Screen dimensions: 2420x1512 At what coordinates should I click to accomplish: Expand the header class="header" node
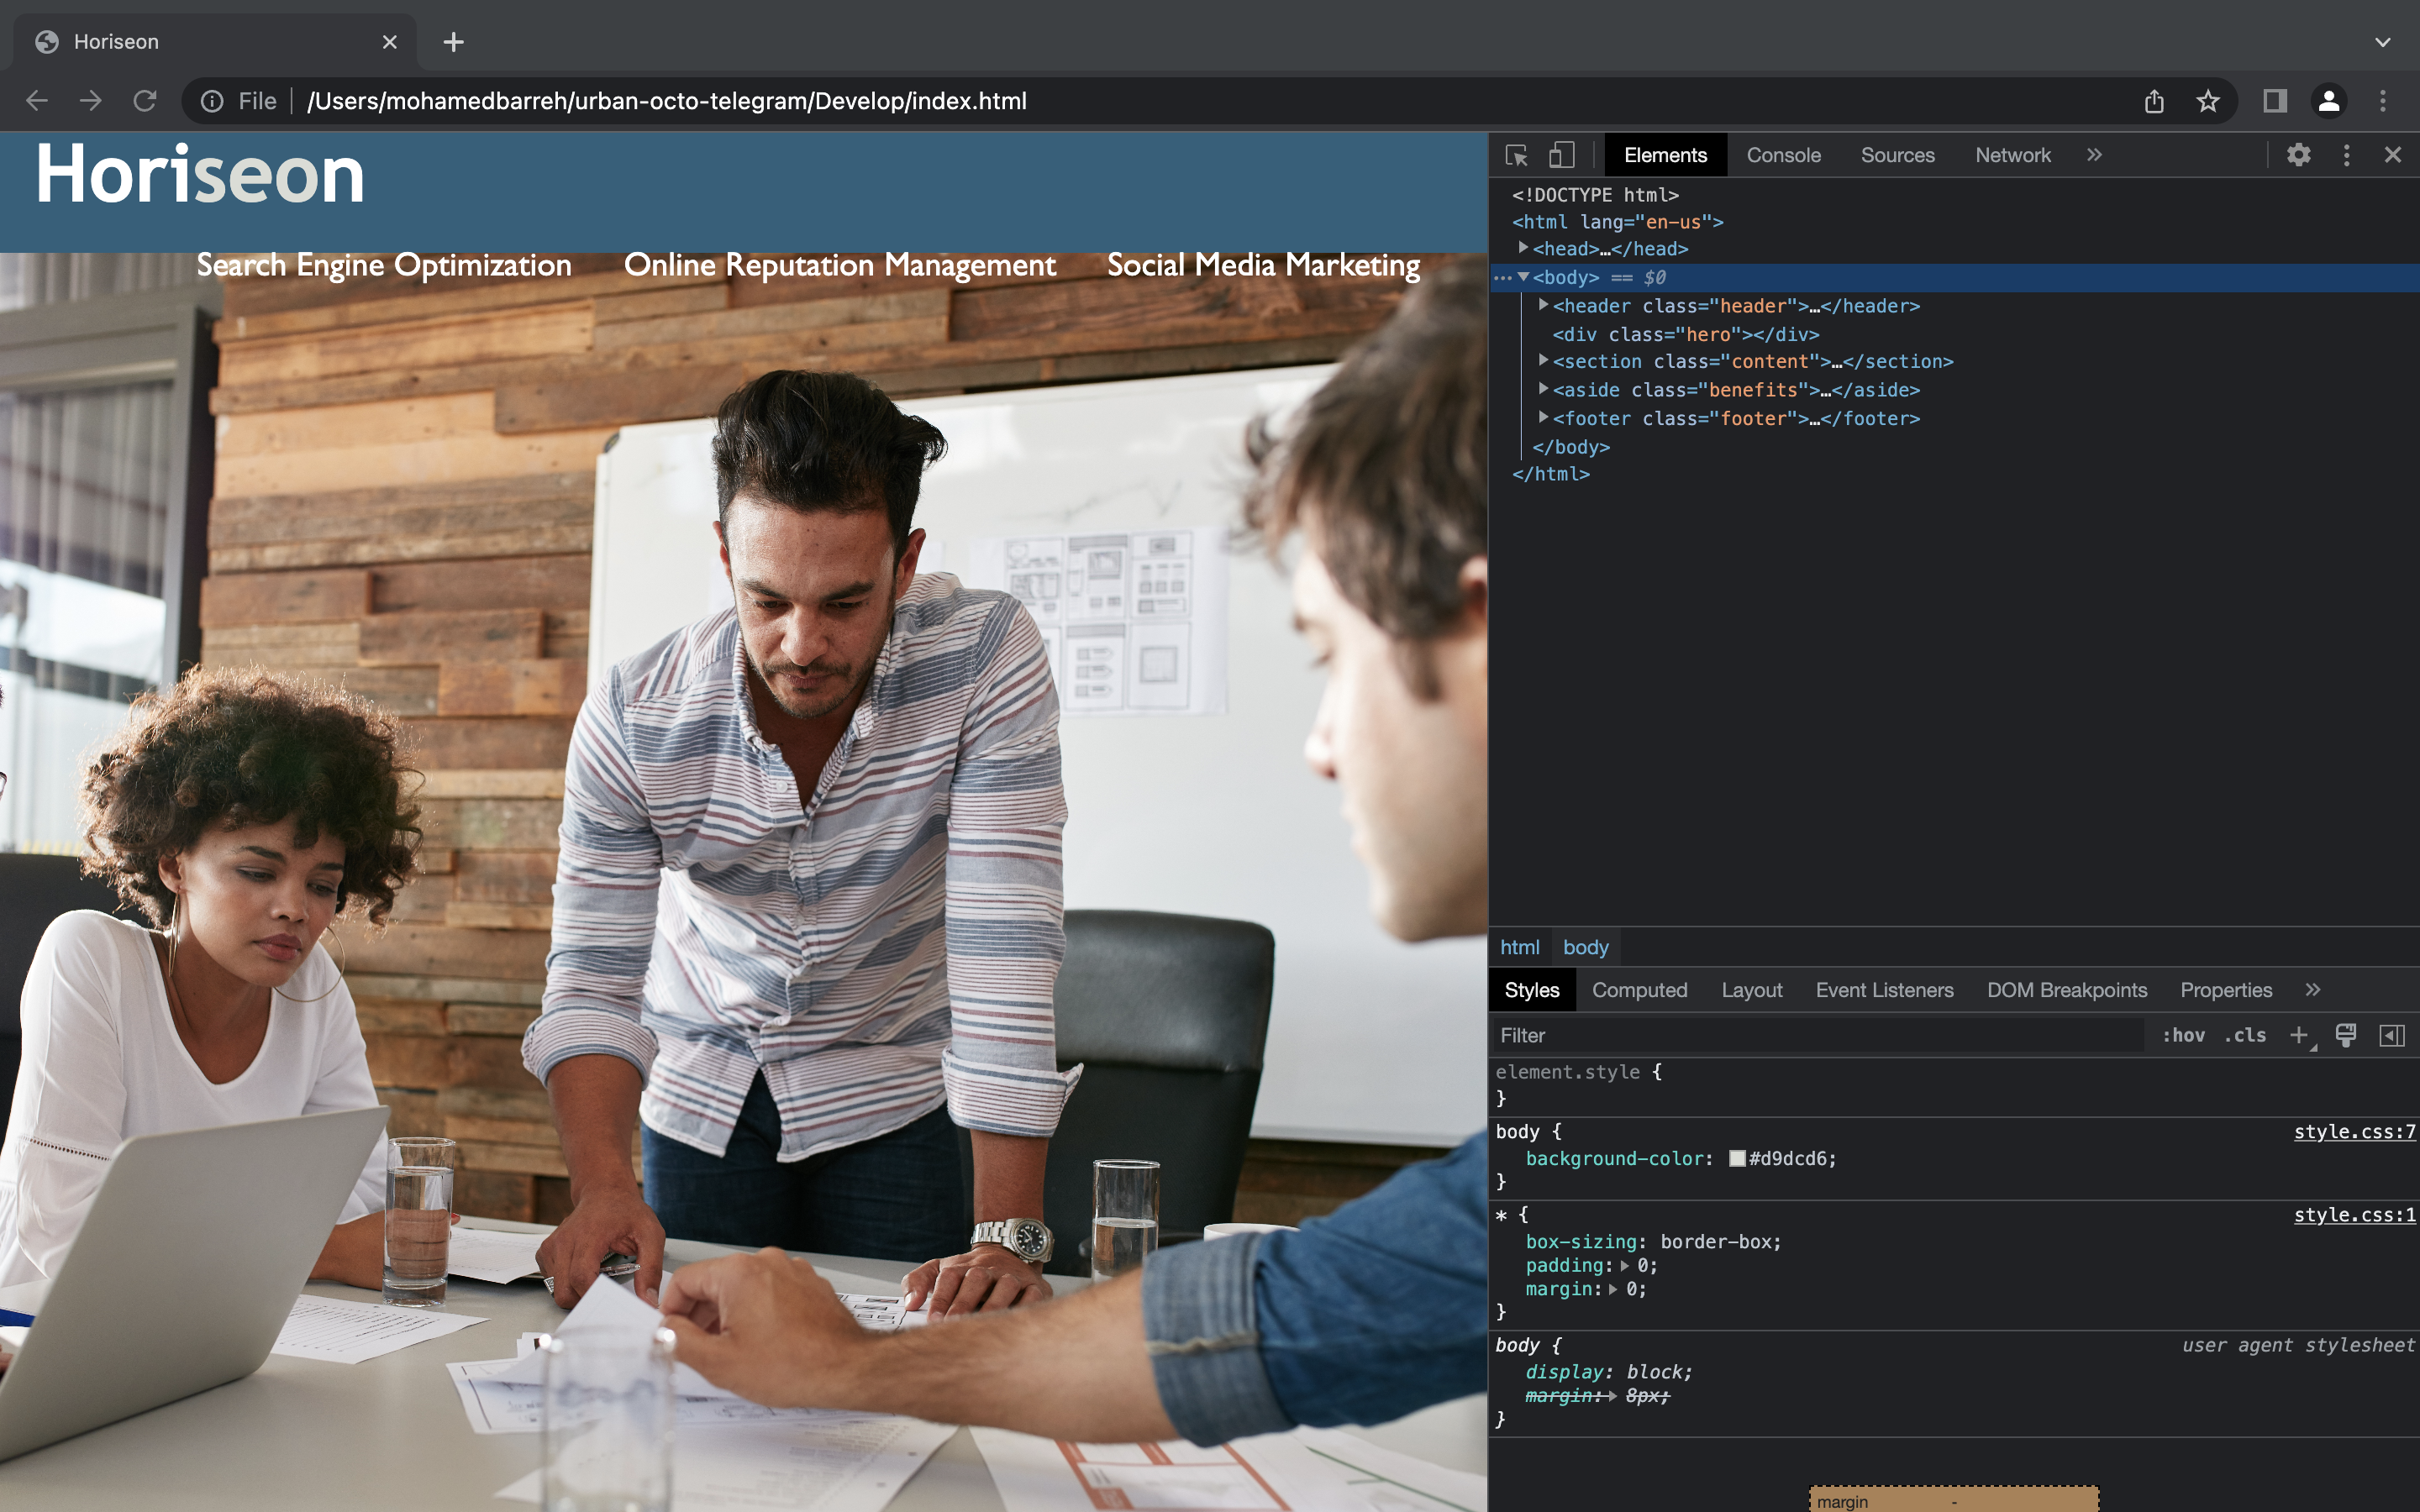coord(1543,305)
